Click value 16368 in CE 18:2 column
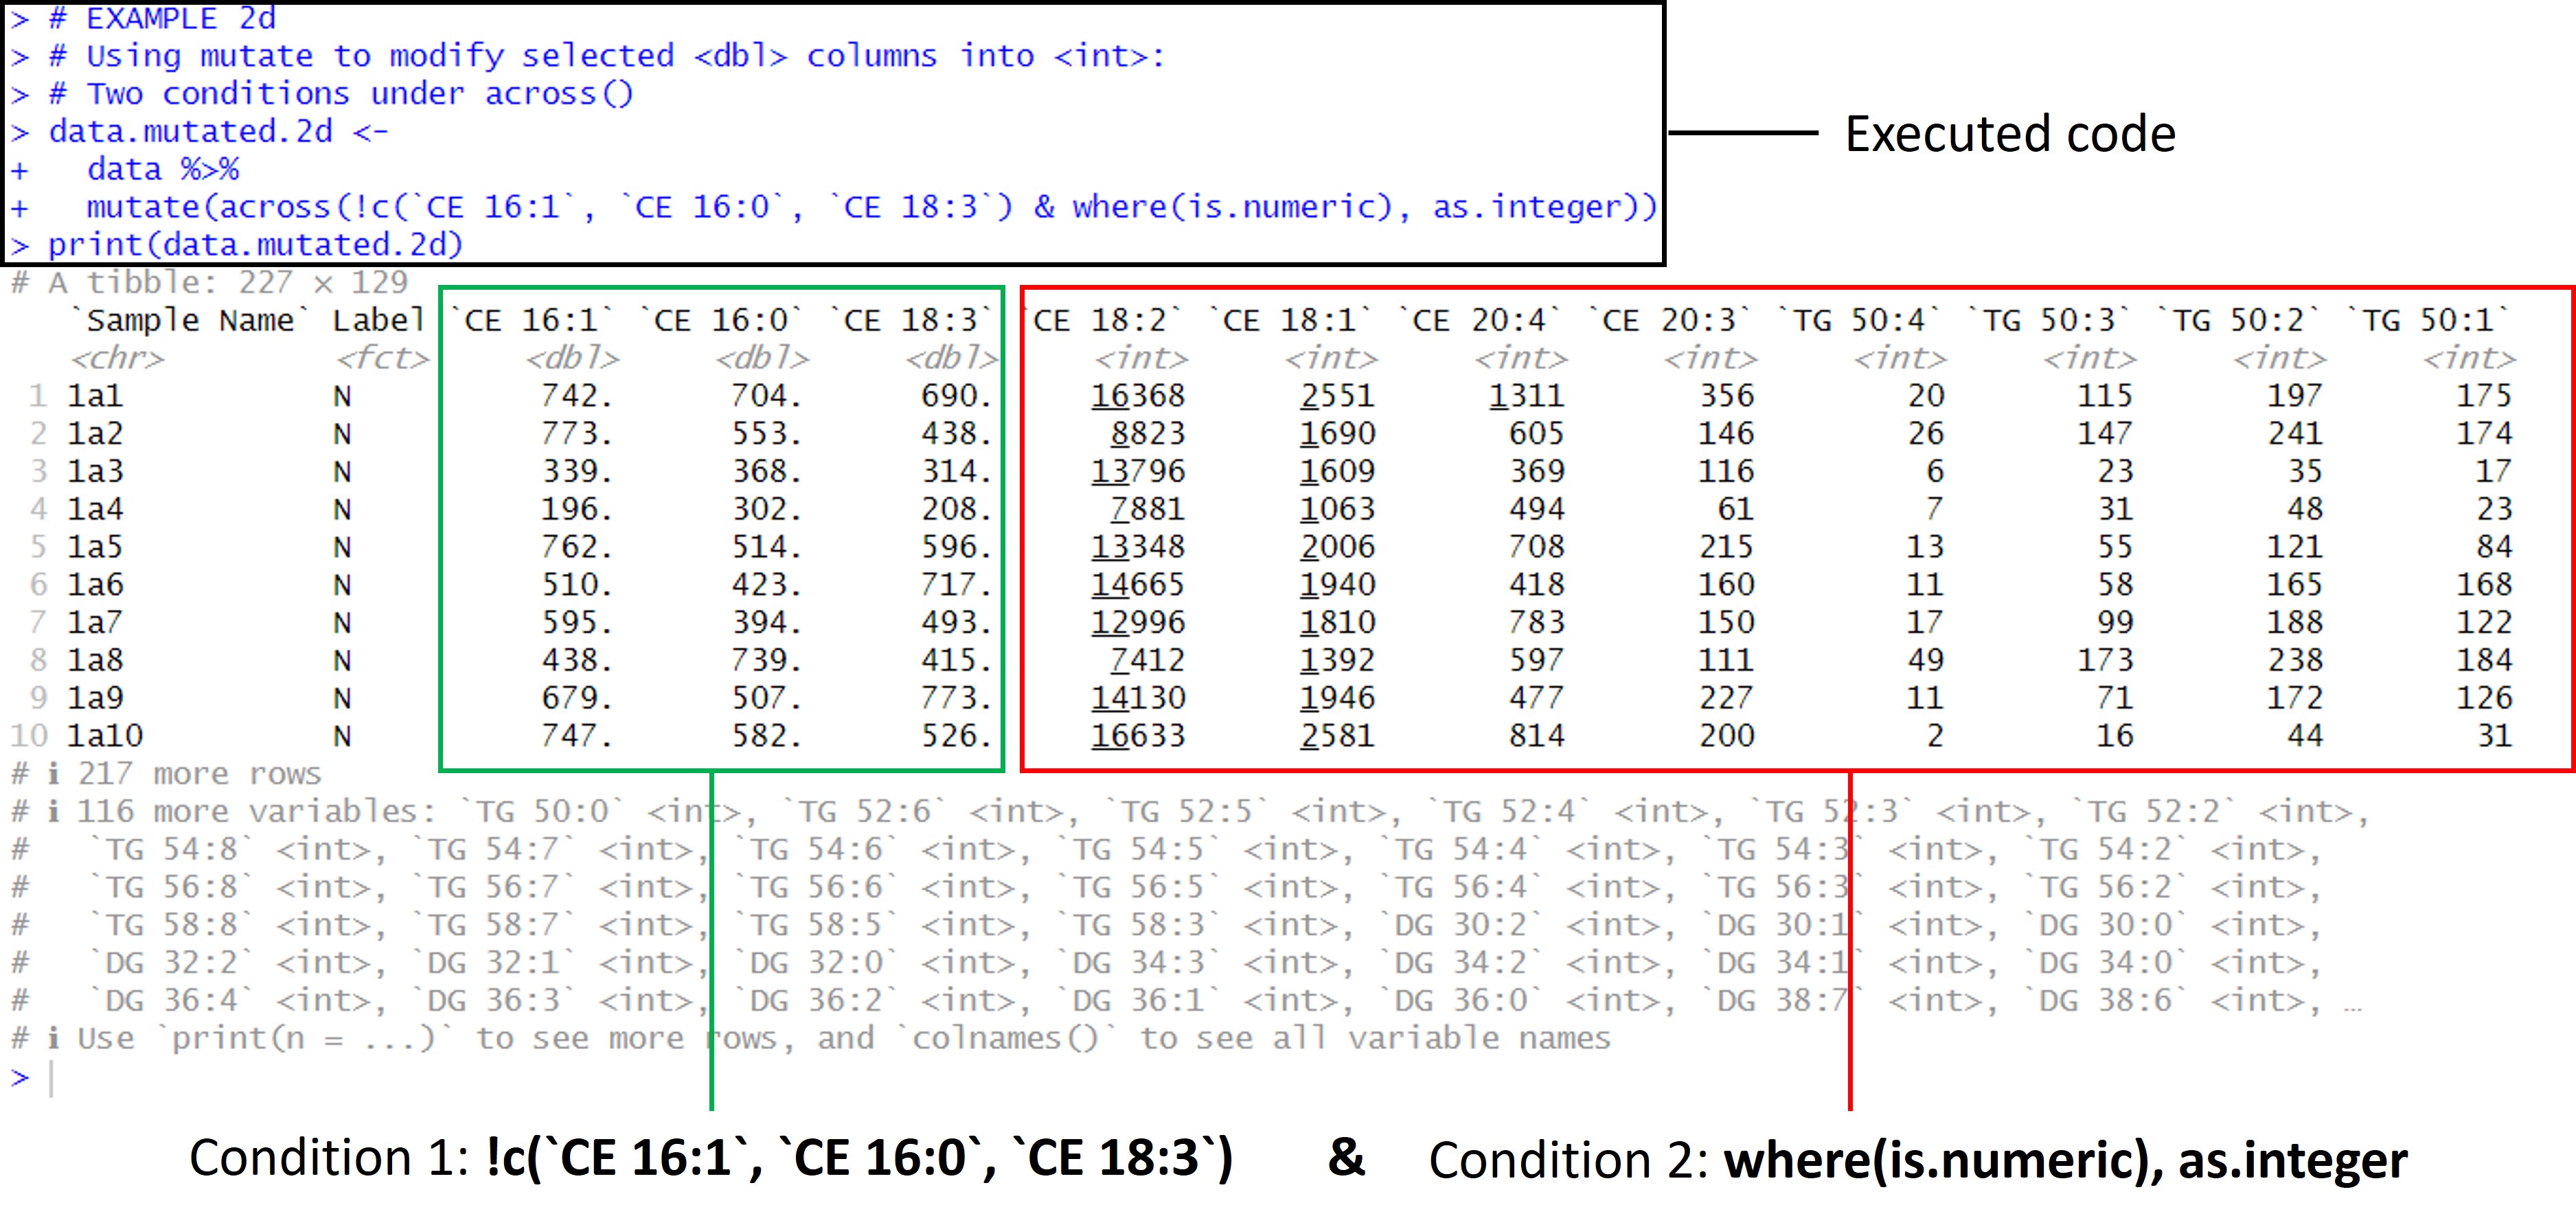The image size is (2576, 1227). [1137, 396]
